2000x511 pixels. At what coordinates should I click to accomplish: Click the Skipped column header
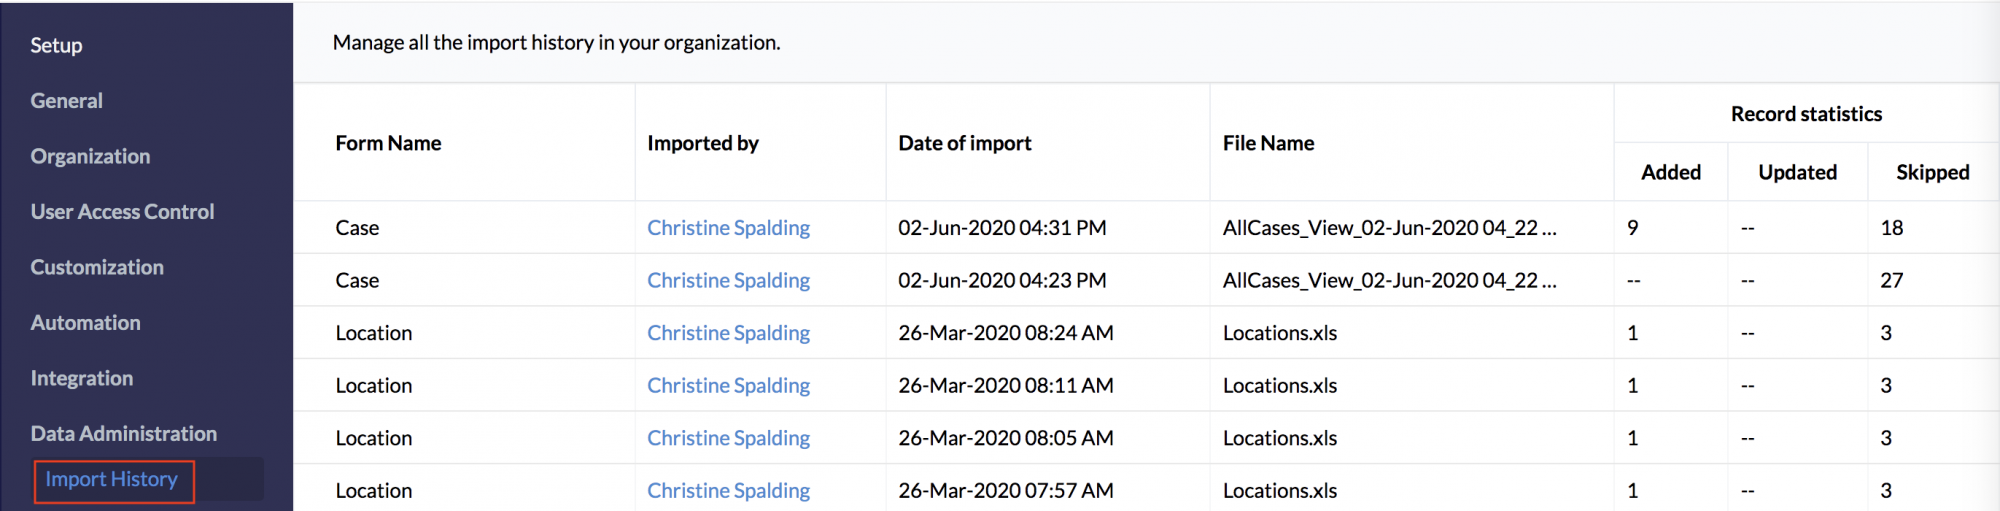pos(1932,172)
